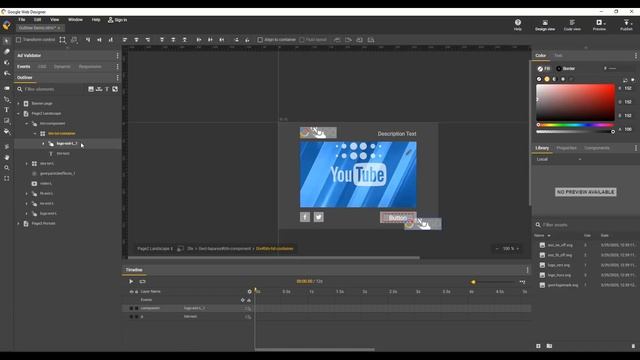This screenshot has height=360, width=640.
Task: Open the Help menu
Action: click(x=96, y=20)
